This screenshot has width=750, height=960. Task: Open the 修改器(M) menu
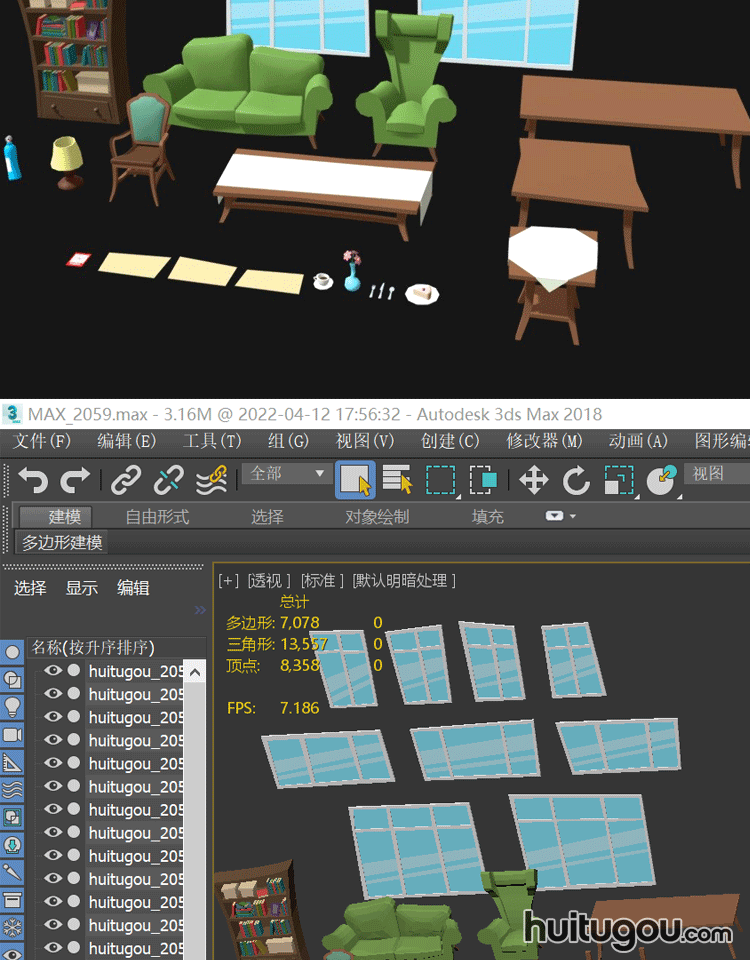pyautogui.click(x=544, y=441)
